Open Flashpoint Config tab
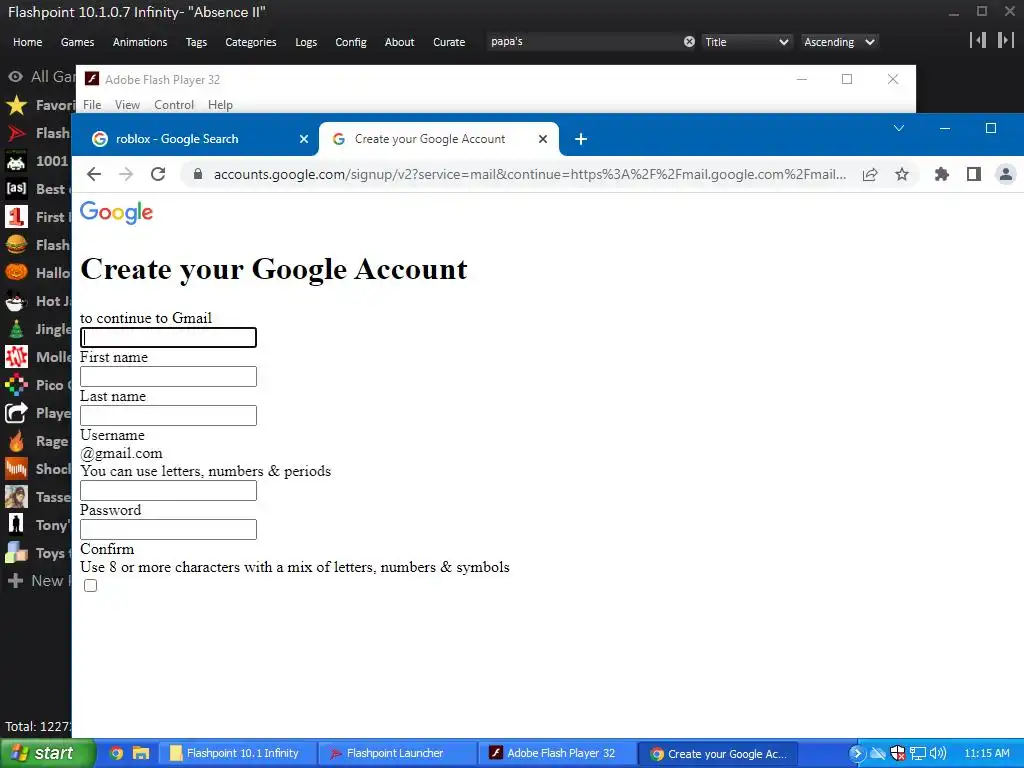Viewport: 1024px width, 768px height. pos(351,42)
